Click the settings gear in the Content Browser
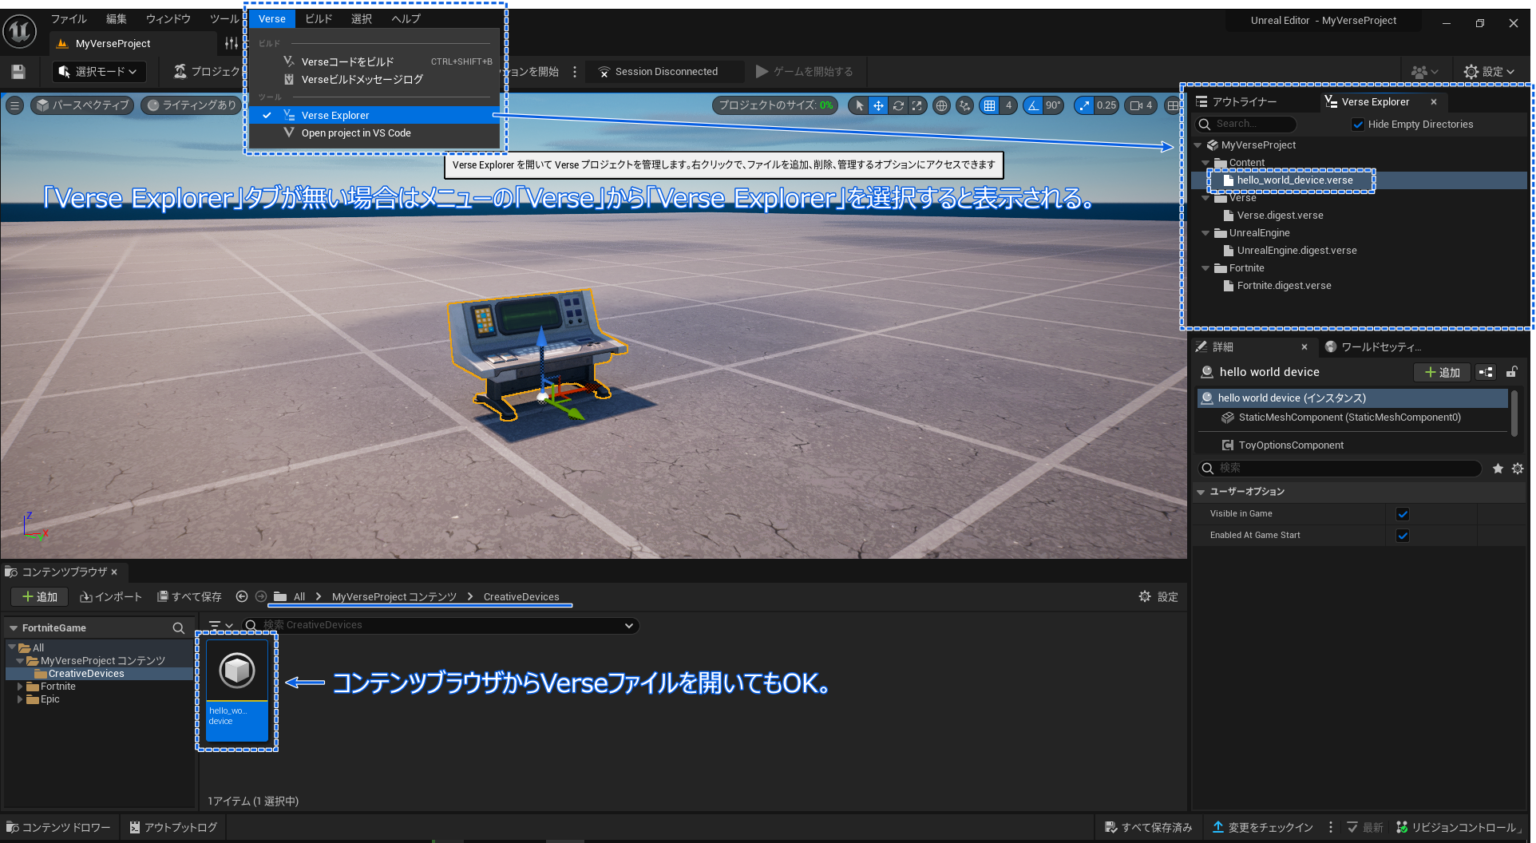Viewport: 1536px width, 843px height. (x=1145, y=596)
